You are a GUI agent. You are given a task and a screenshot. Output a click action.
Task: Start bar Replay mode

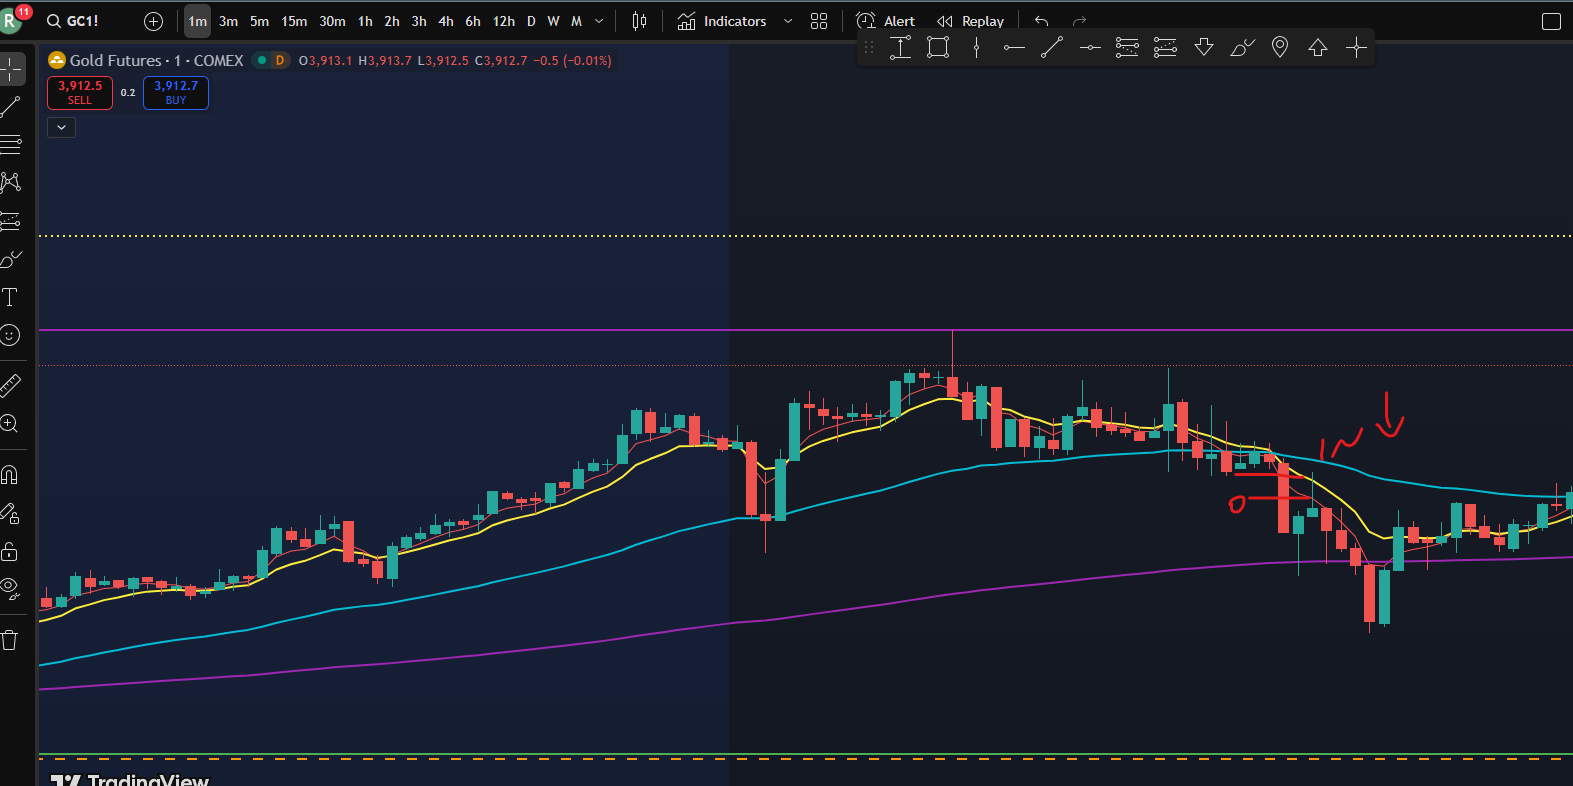[970, 21]
